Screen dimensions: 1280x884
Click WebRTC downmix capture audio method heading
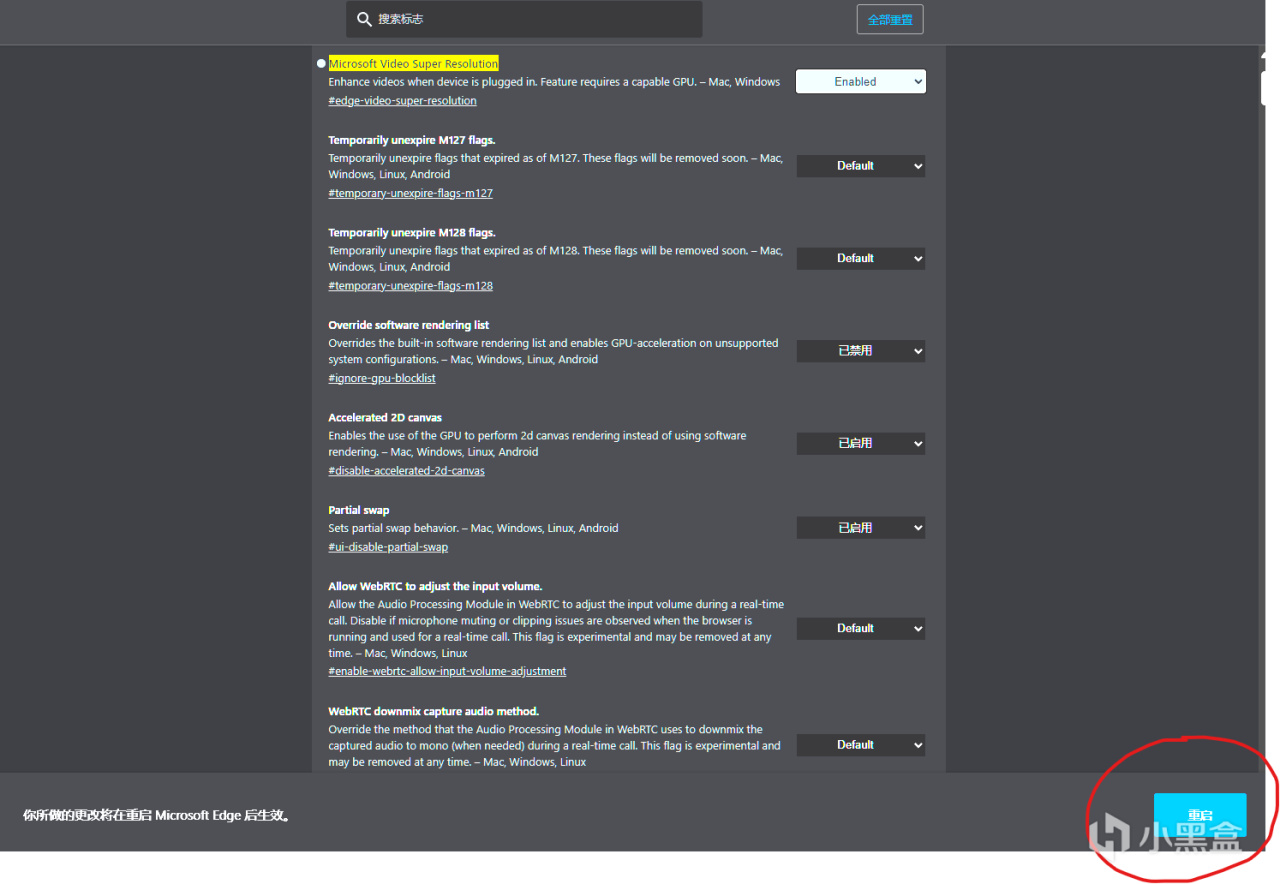point(433,711)
